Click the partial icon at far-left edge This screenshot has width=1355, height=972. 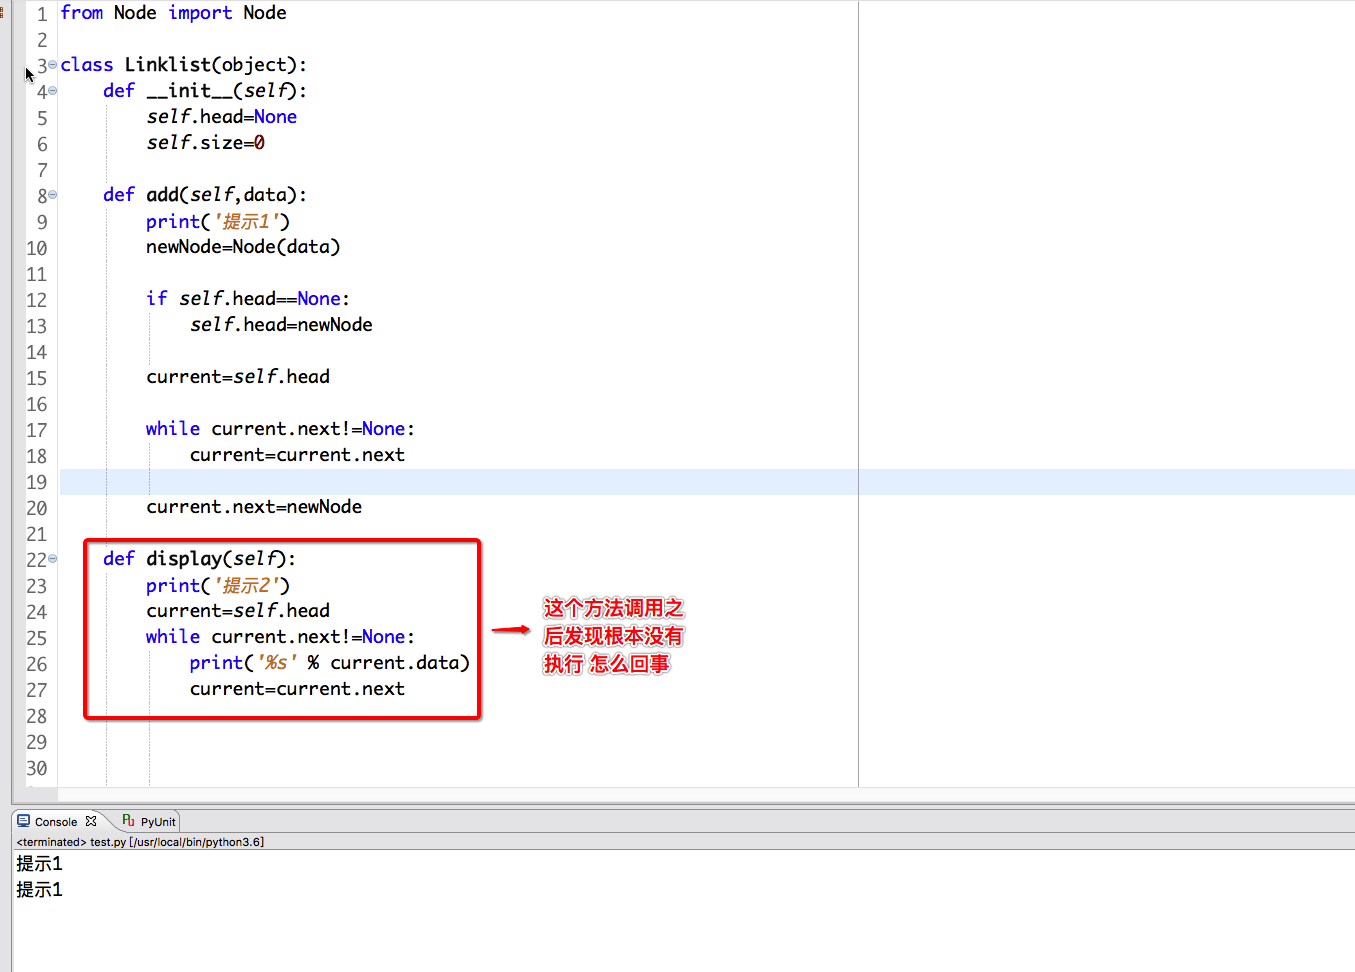click(2, 12)
